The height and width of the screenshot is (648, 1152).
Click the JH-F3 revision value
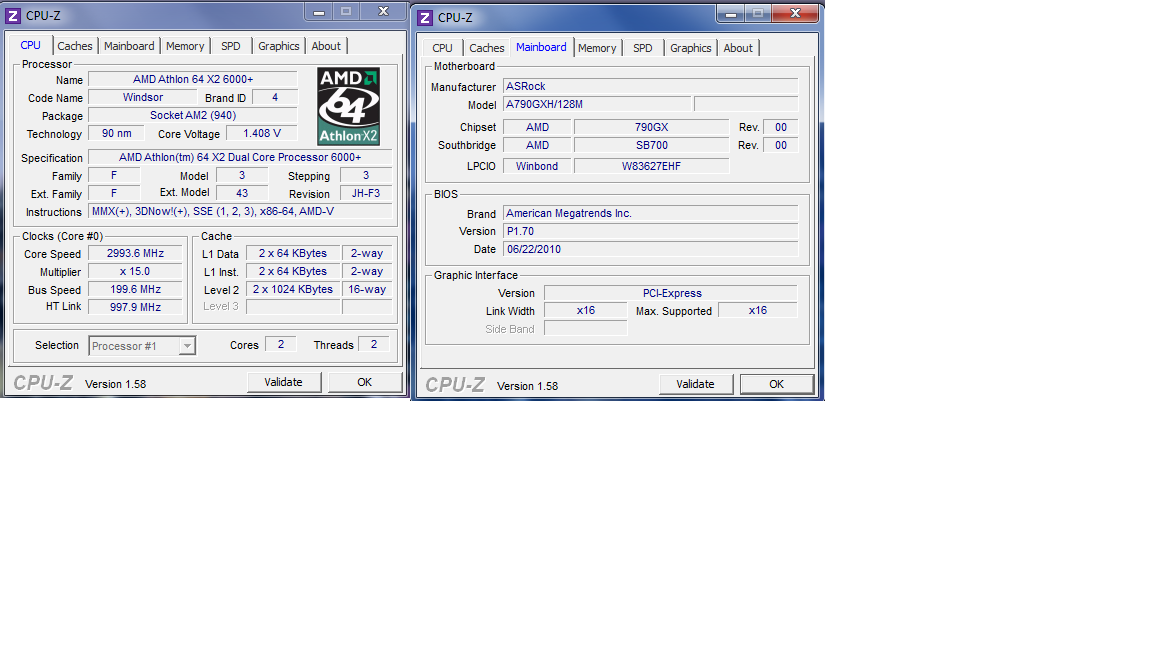366,193
